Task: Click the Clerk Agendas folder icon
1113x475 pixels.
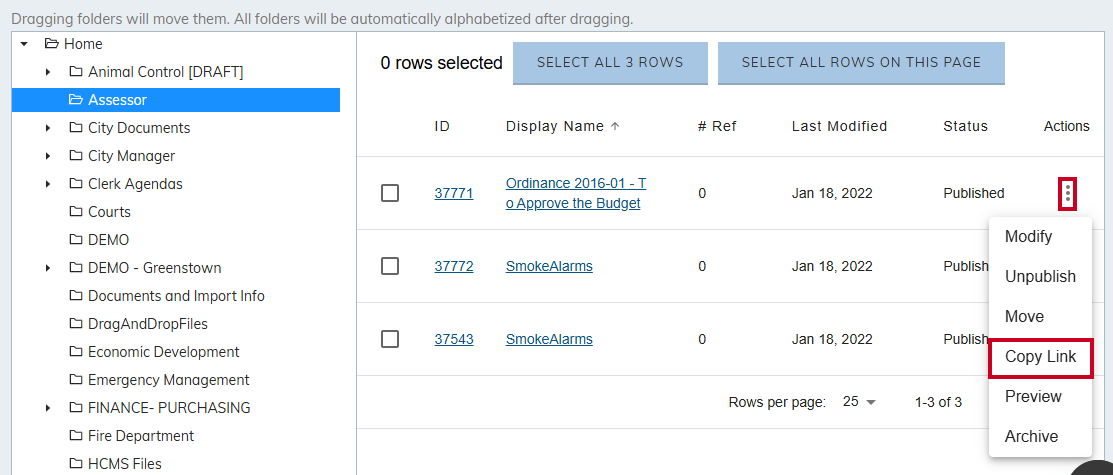Action: point(75,184)
